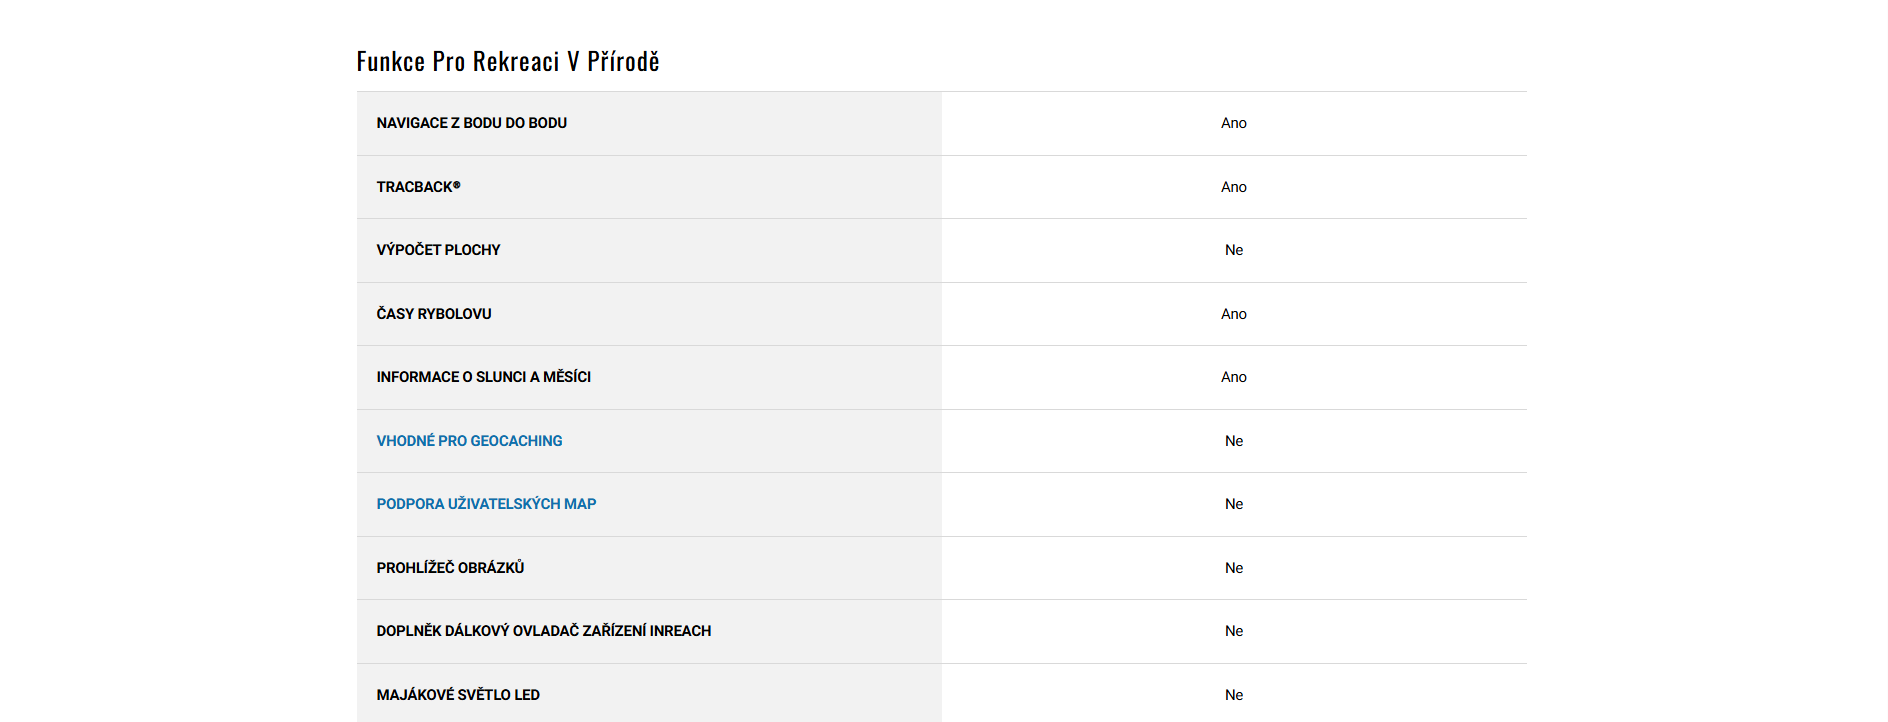Open the Vhodné pro geocaching link
This screenshot has width=1888, height=722.
[x=469, y=441]
